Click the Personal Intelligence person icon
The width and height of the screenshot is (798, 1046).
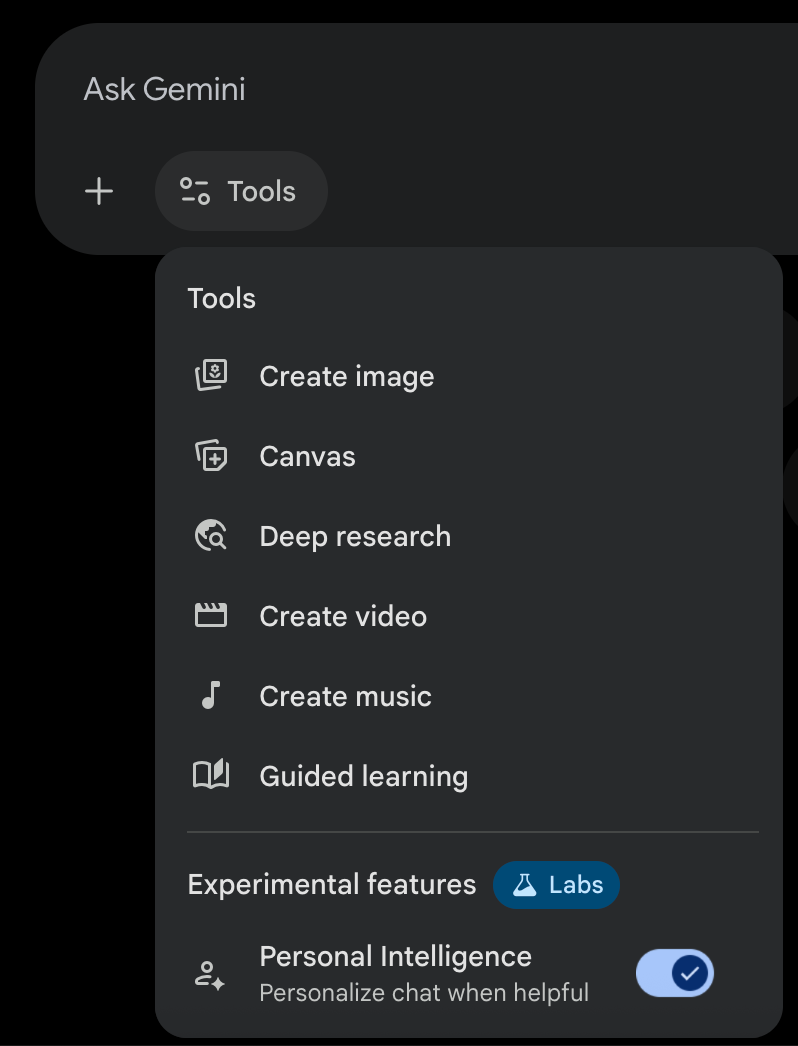pyautogui.click(x=210, y=975)
